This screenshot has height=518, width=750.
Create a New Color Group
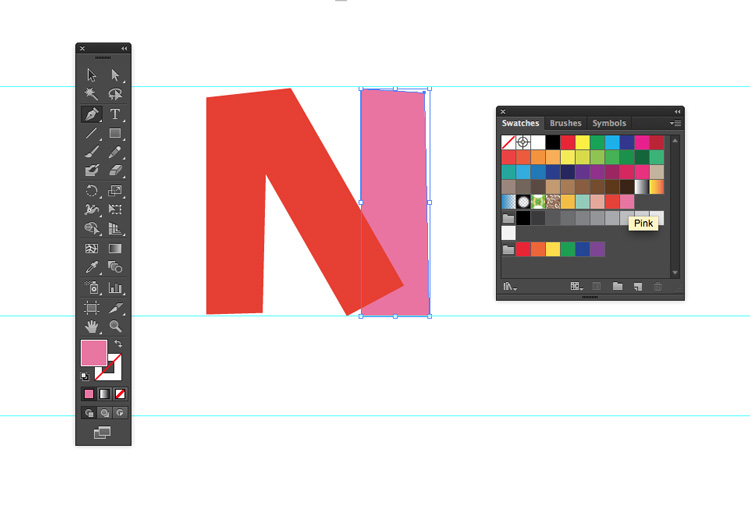[618, 286]
